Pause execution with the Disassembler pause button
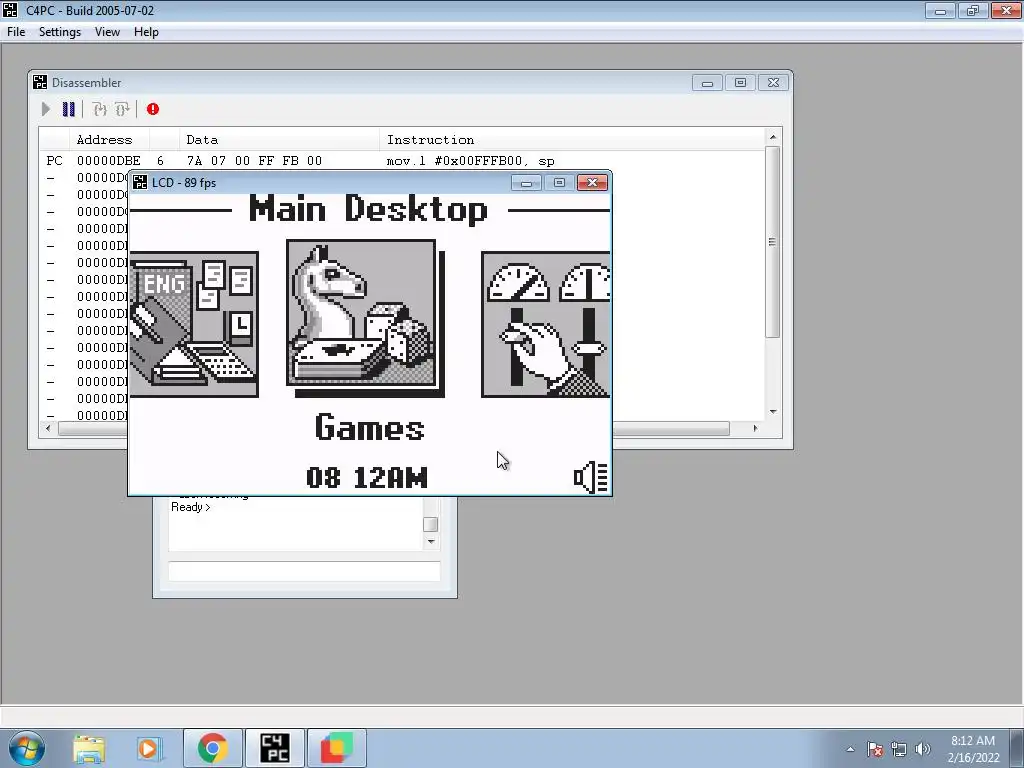Image resolution: width=1024 pixels, height=768 pixels. click(x=69, y=109)
